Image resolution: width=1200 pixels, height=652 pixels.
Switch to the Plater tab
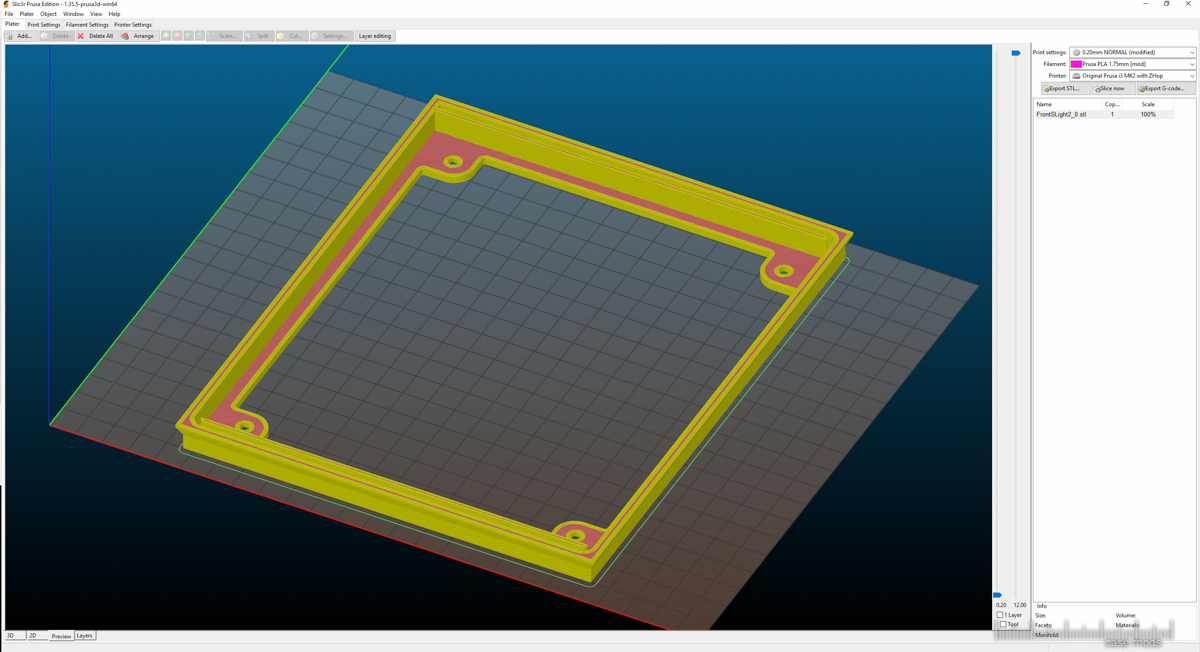pos(12,24)
